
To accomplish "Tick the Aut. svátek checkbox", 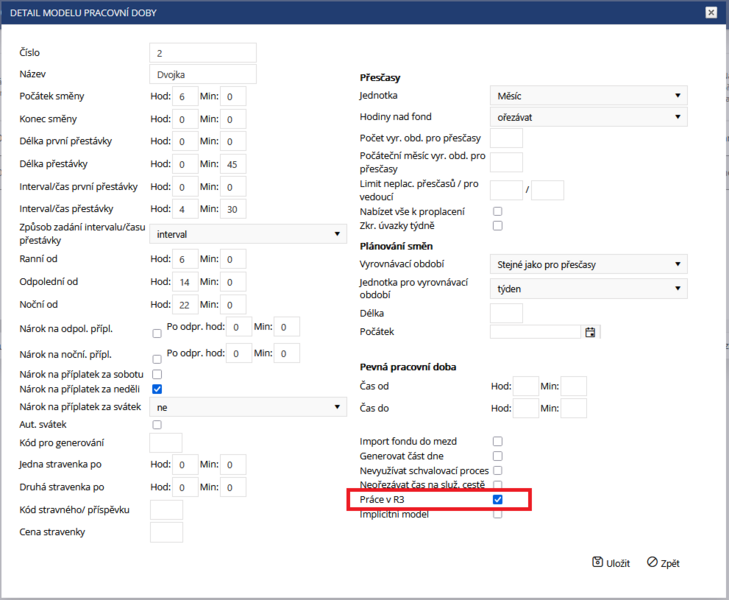I will tap(157, 425).
